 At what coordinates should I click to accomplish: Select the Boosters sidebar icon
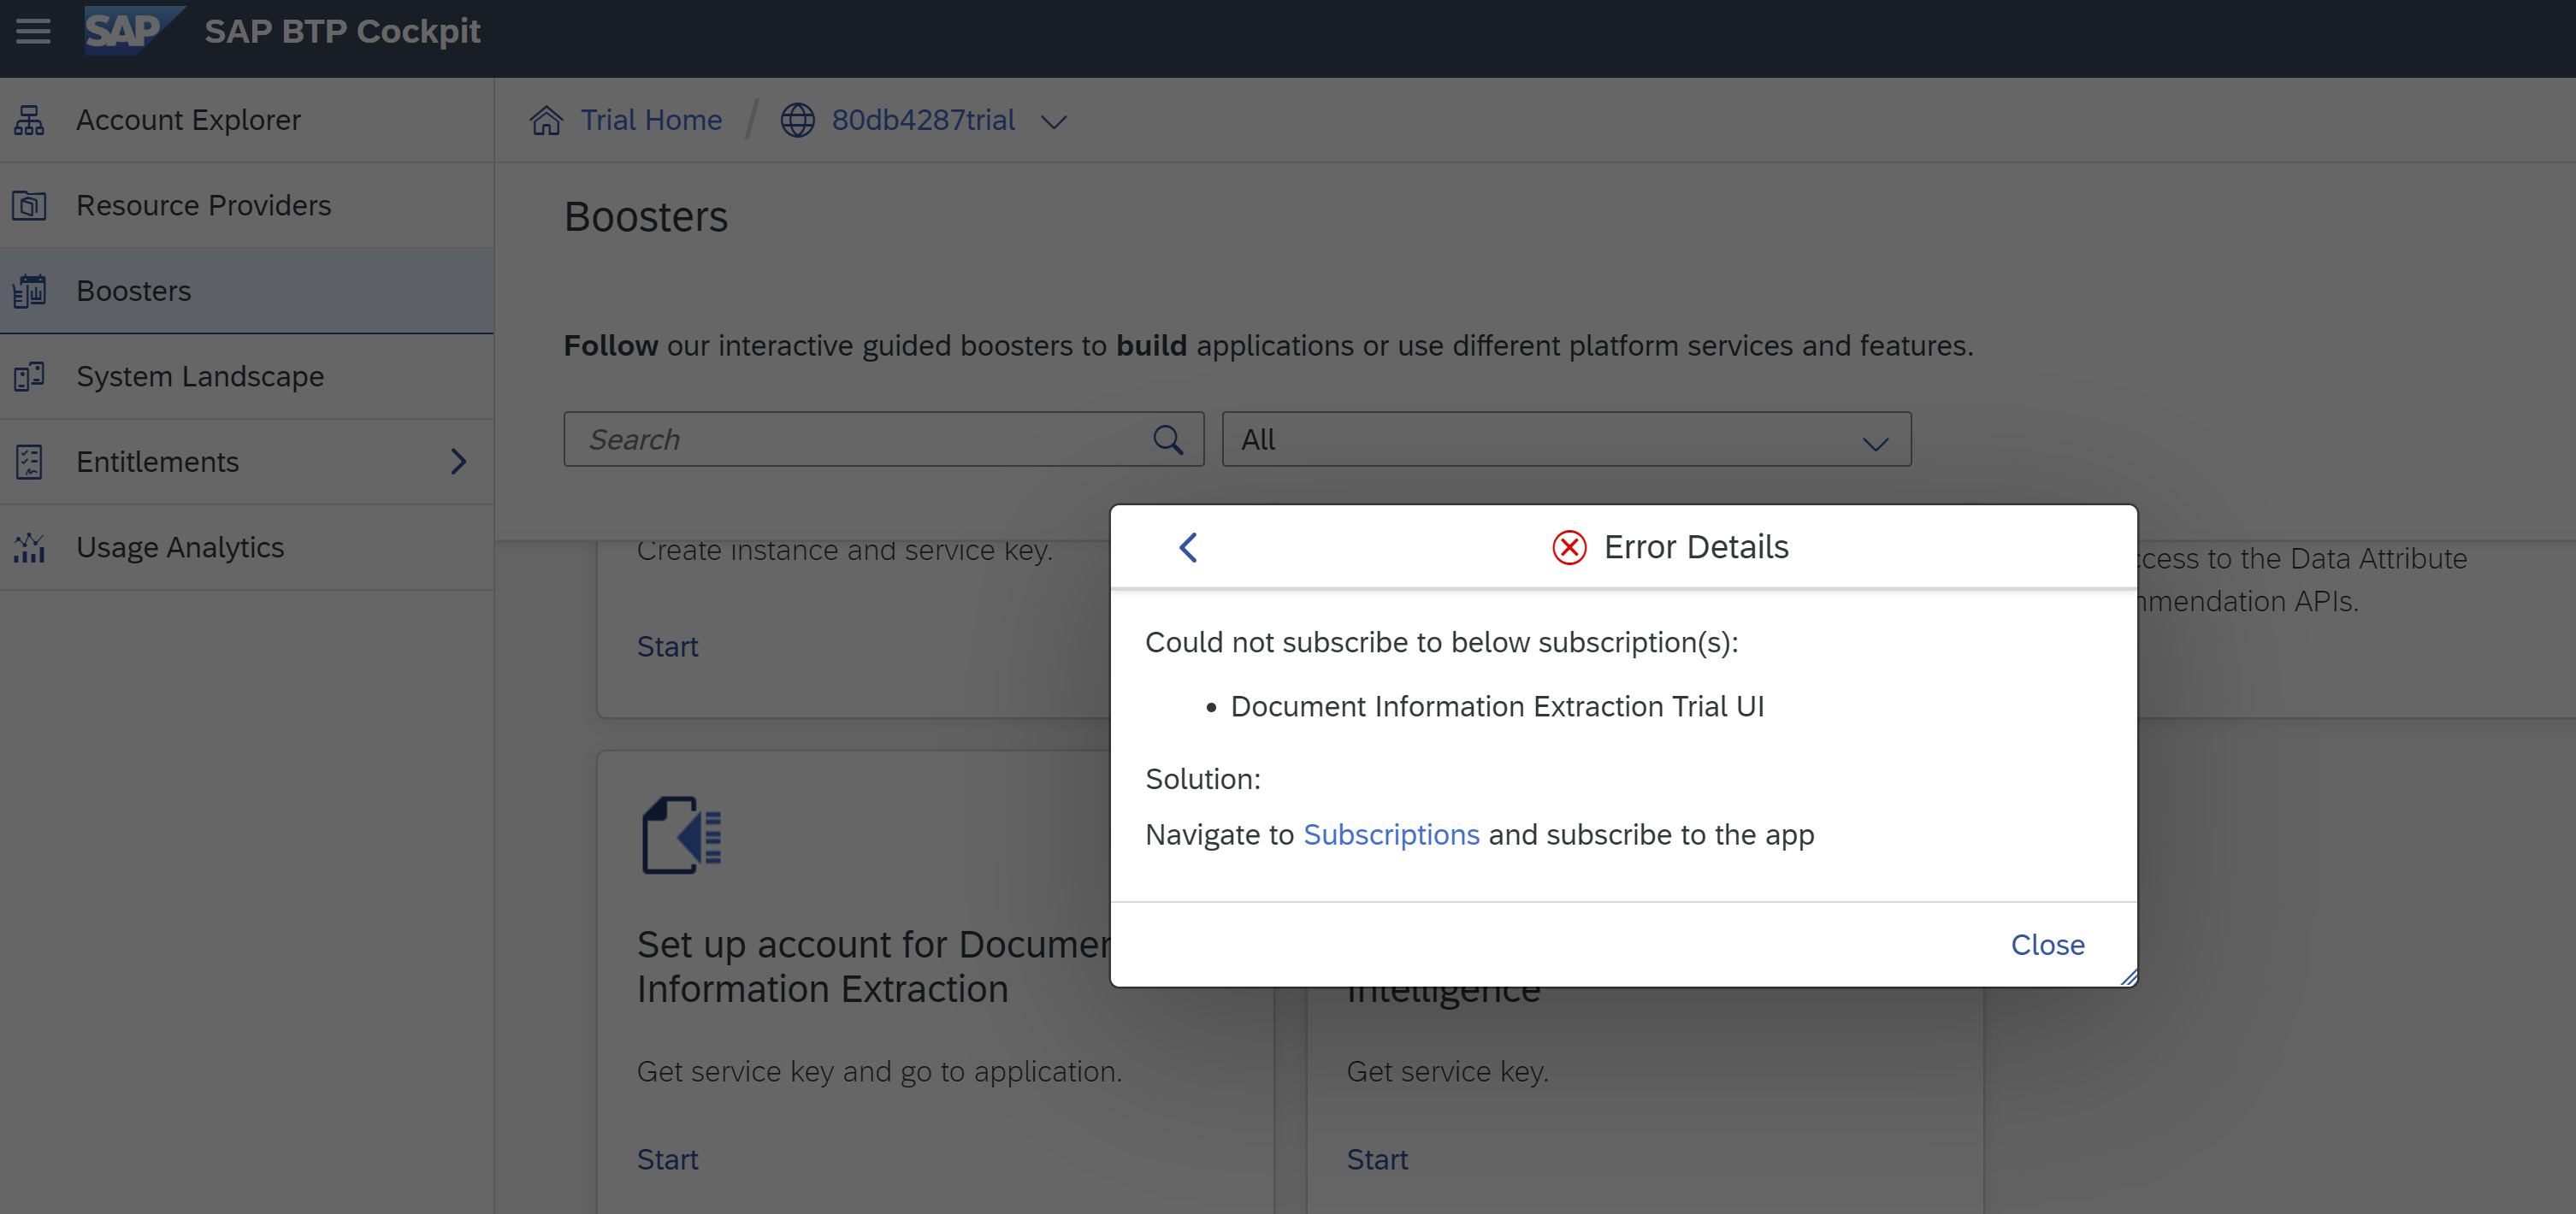click(x=30, y=291)
